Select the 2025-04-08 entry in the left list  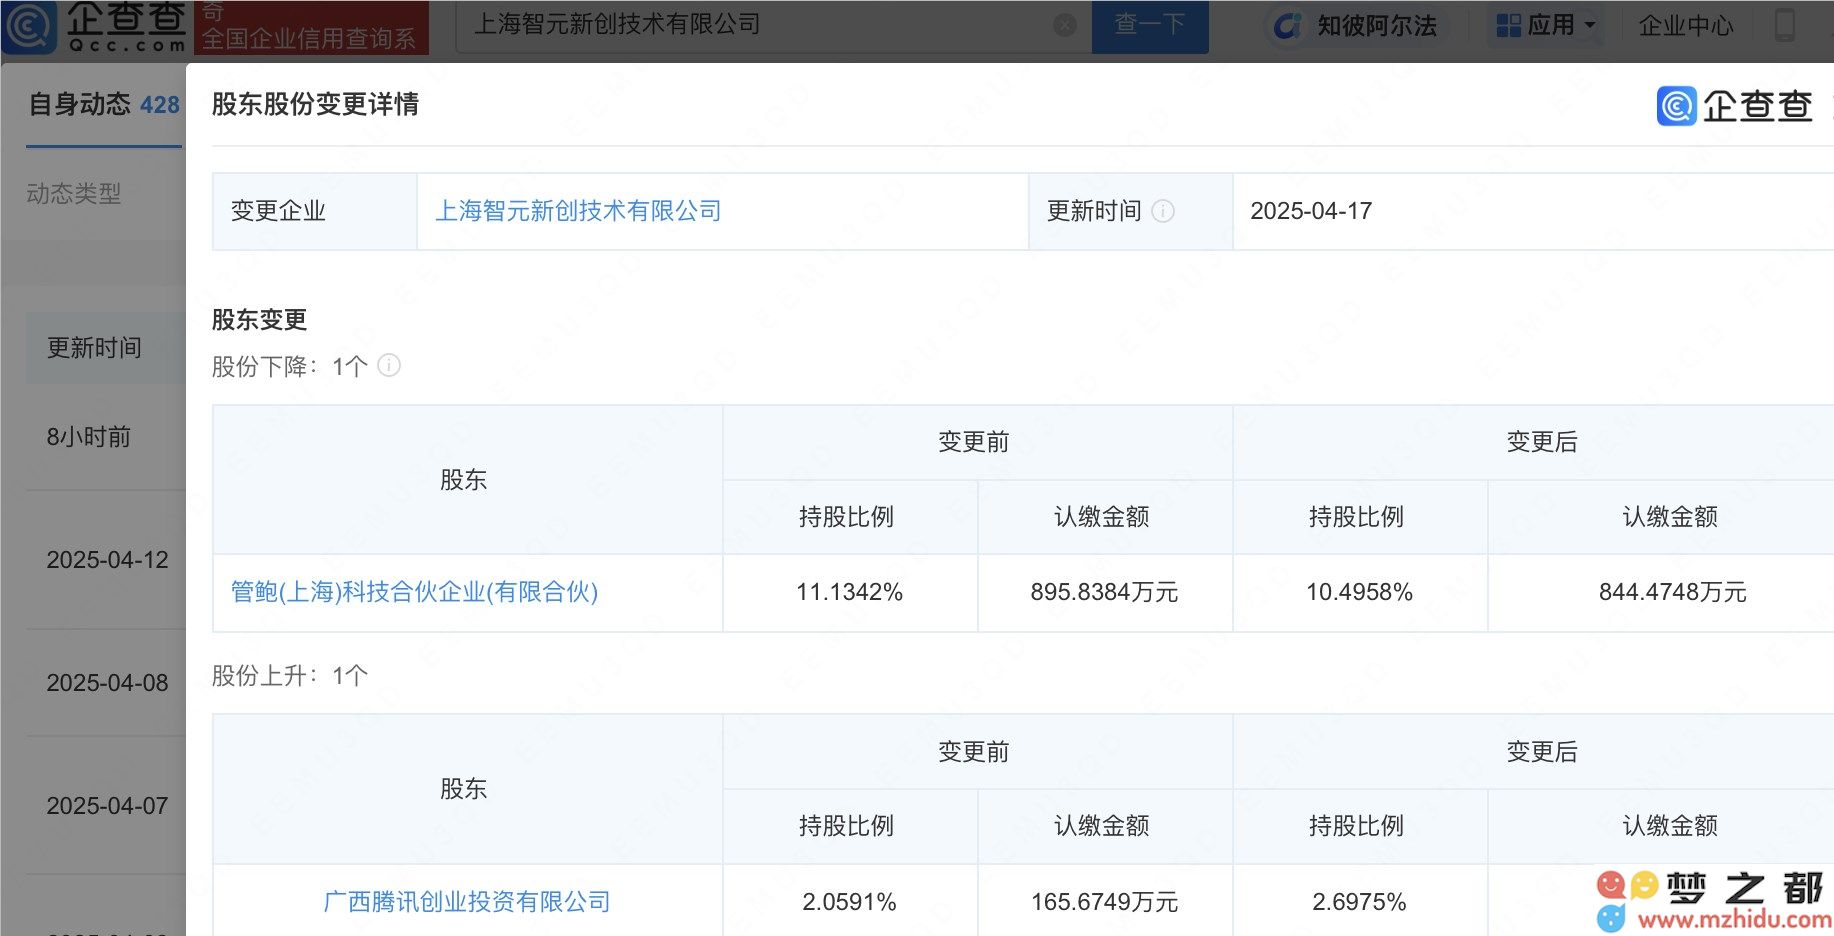[107, 683]
